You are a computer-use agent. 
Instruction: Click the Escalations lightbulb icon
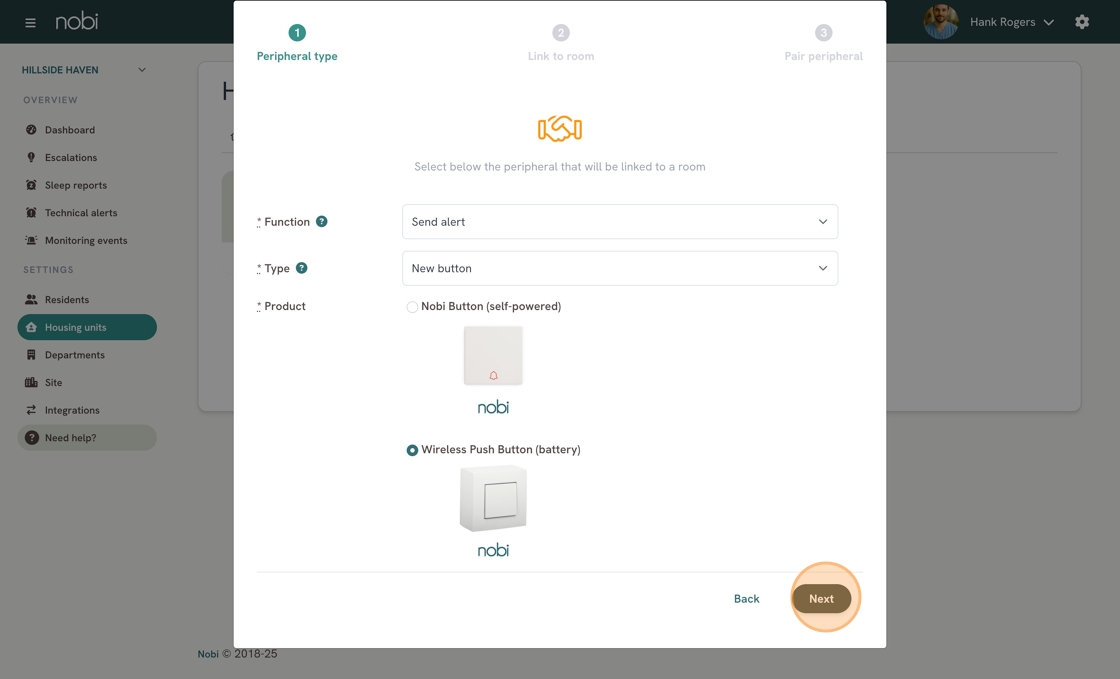coord(31,157)
